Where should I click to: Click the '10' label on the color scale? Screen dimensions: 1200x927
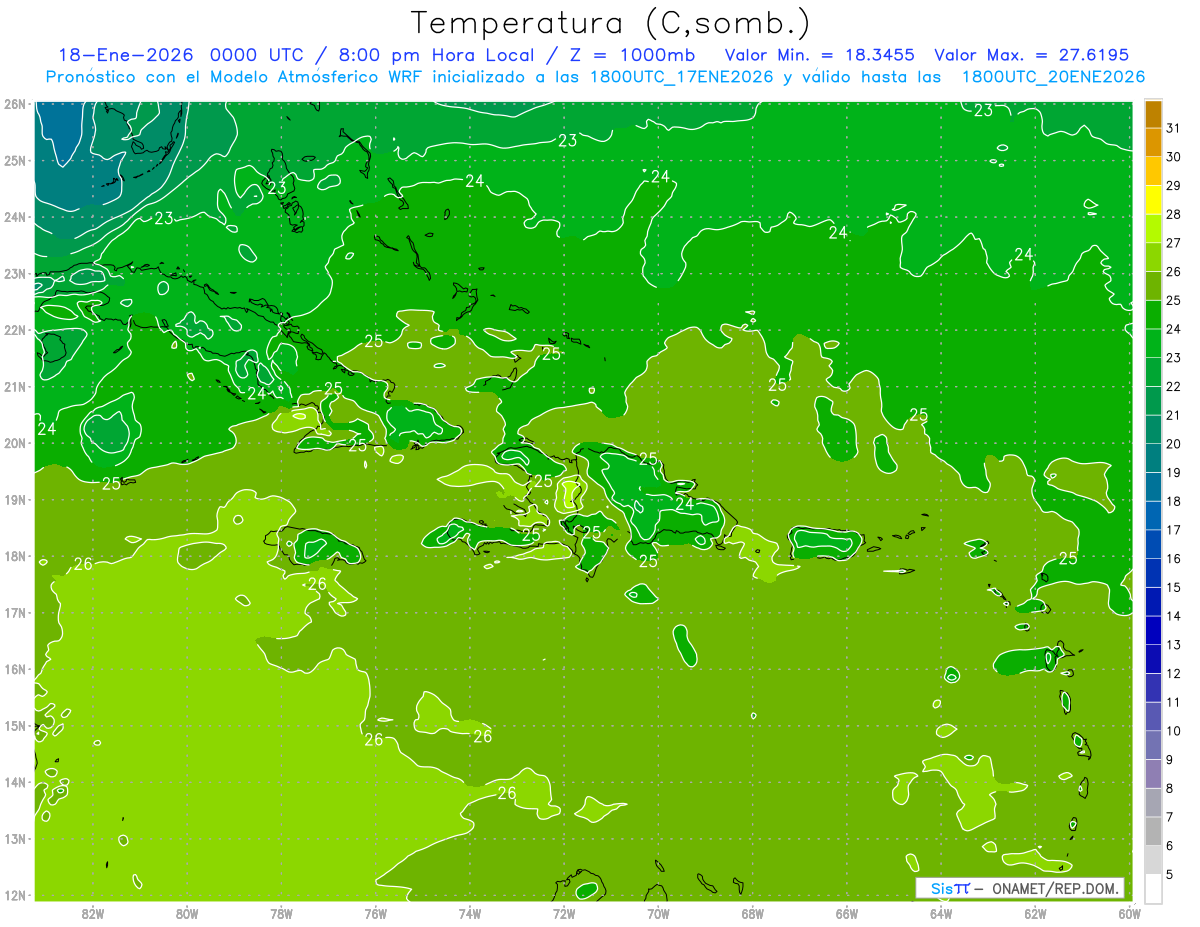point(1174,731)
